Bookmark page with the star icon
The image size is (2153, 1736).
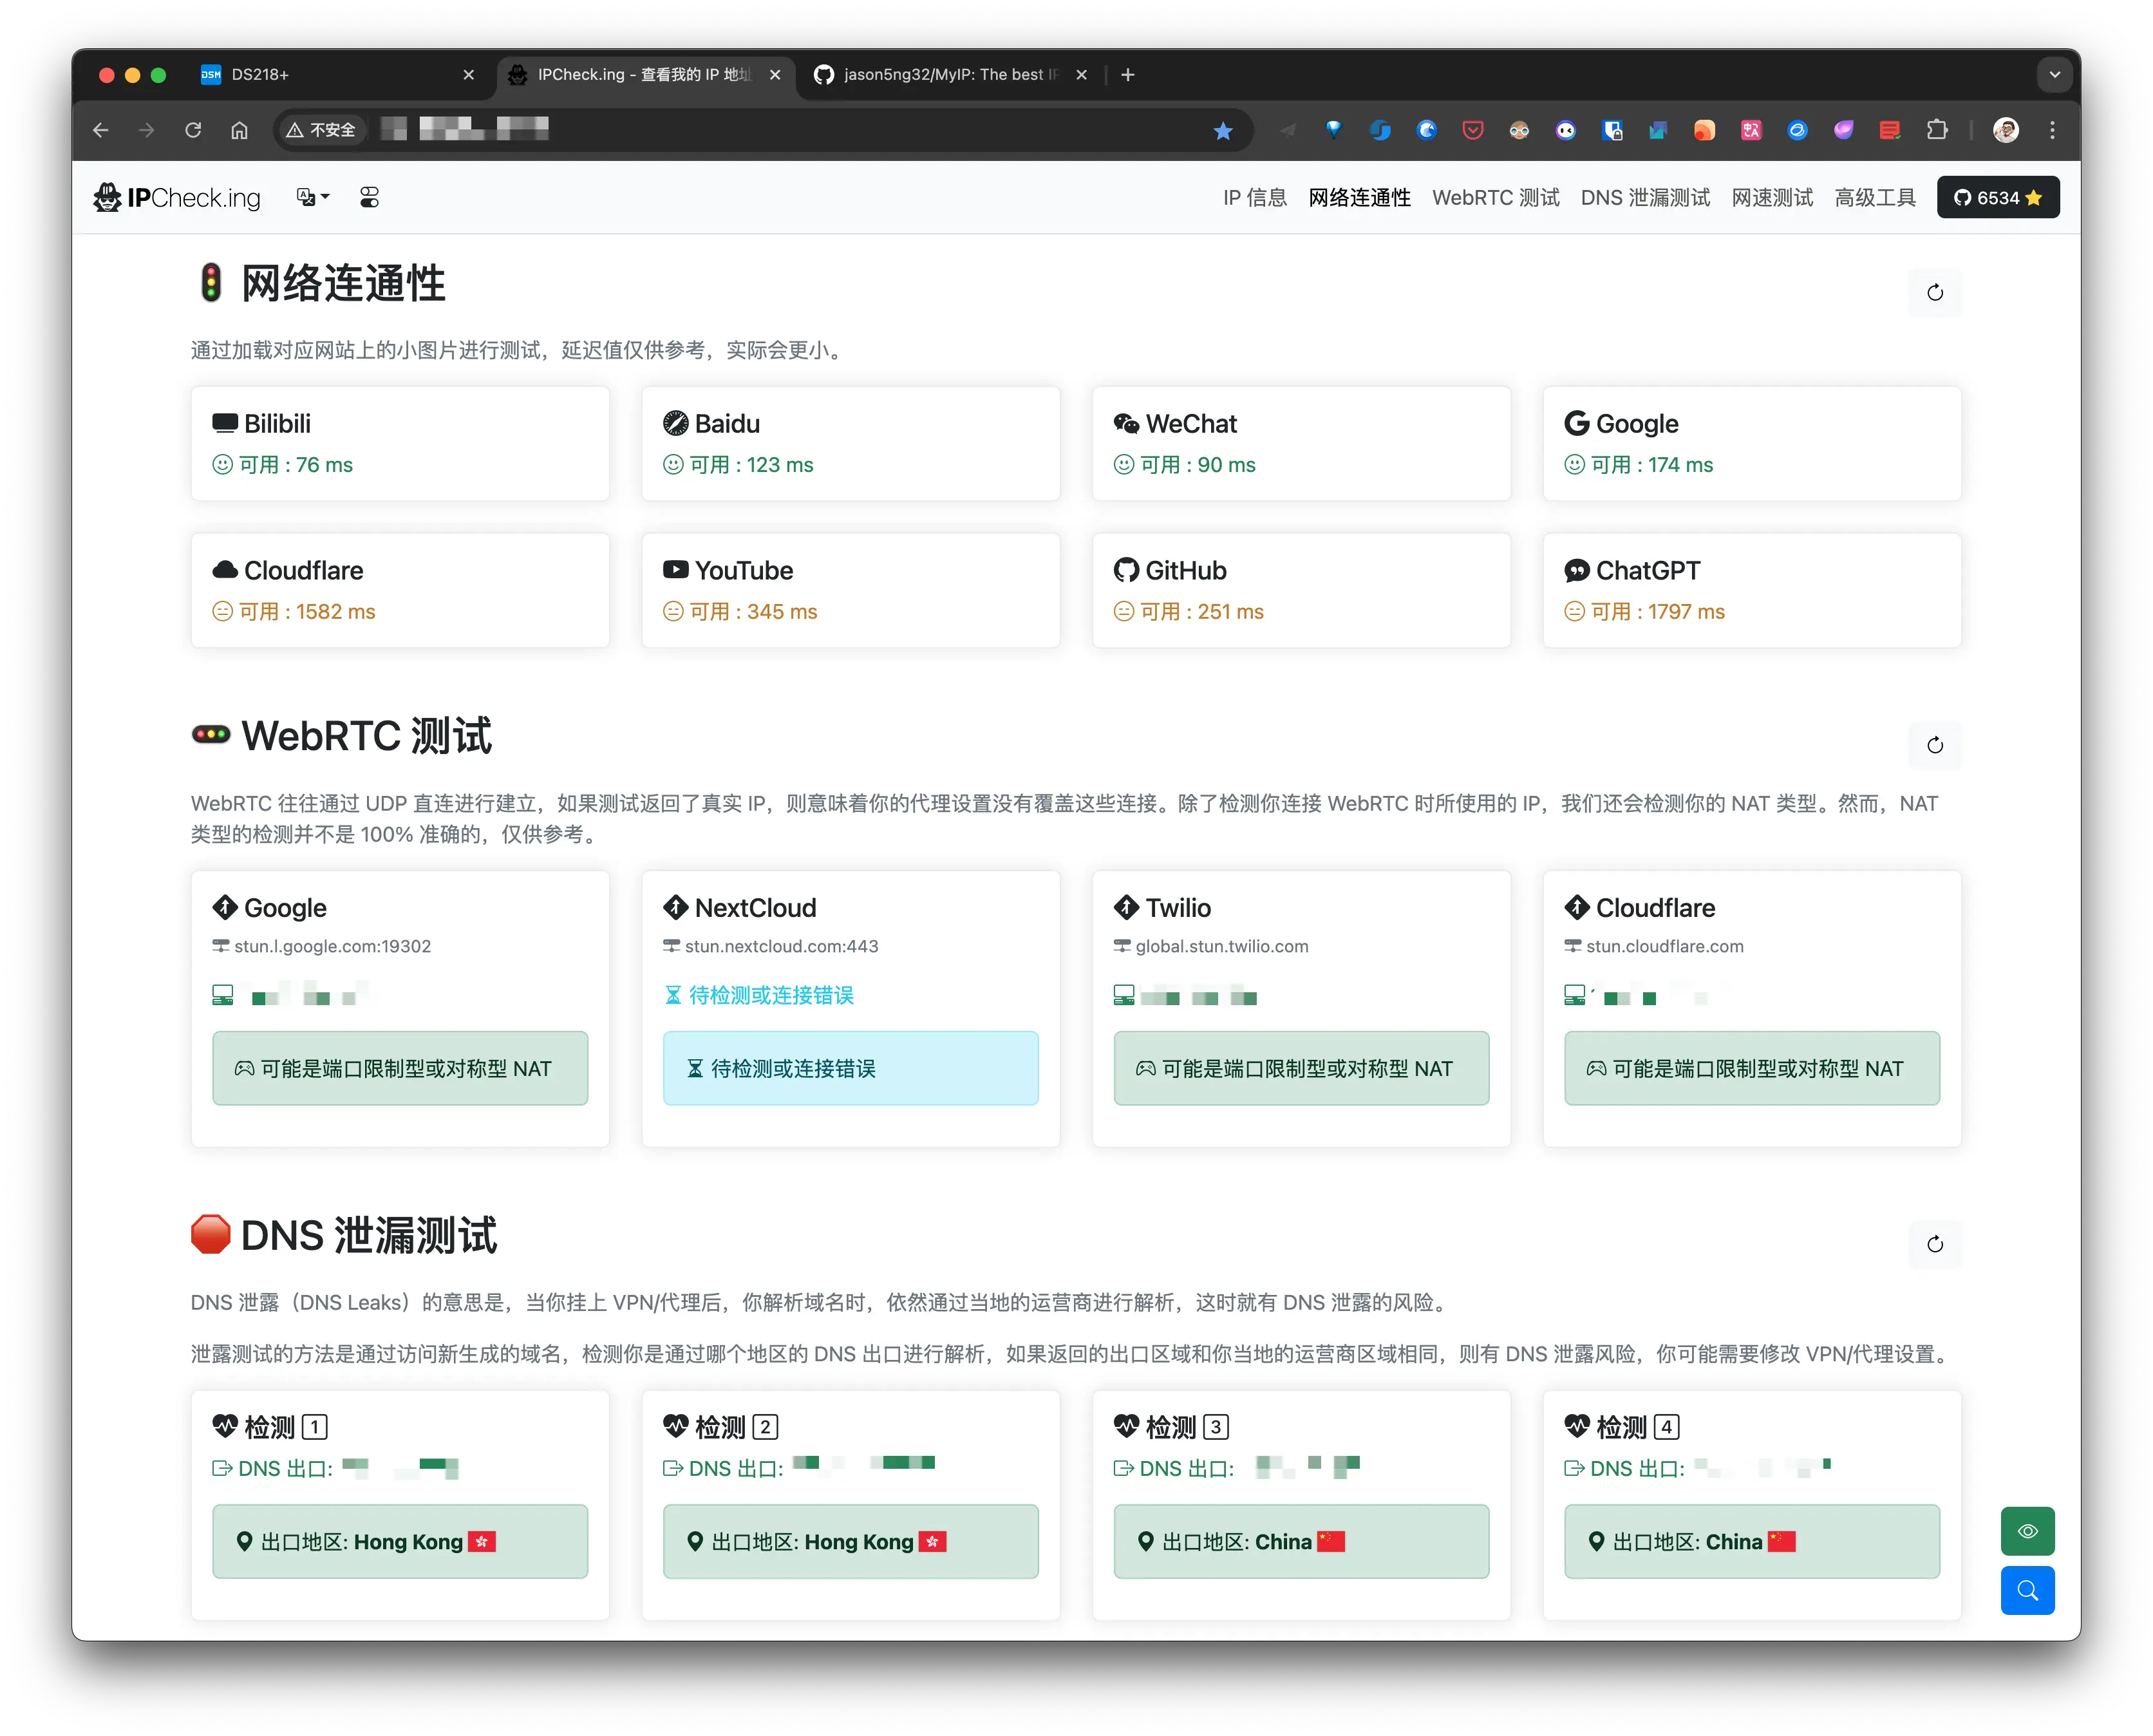pos(1222,131)
